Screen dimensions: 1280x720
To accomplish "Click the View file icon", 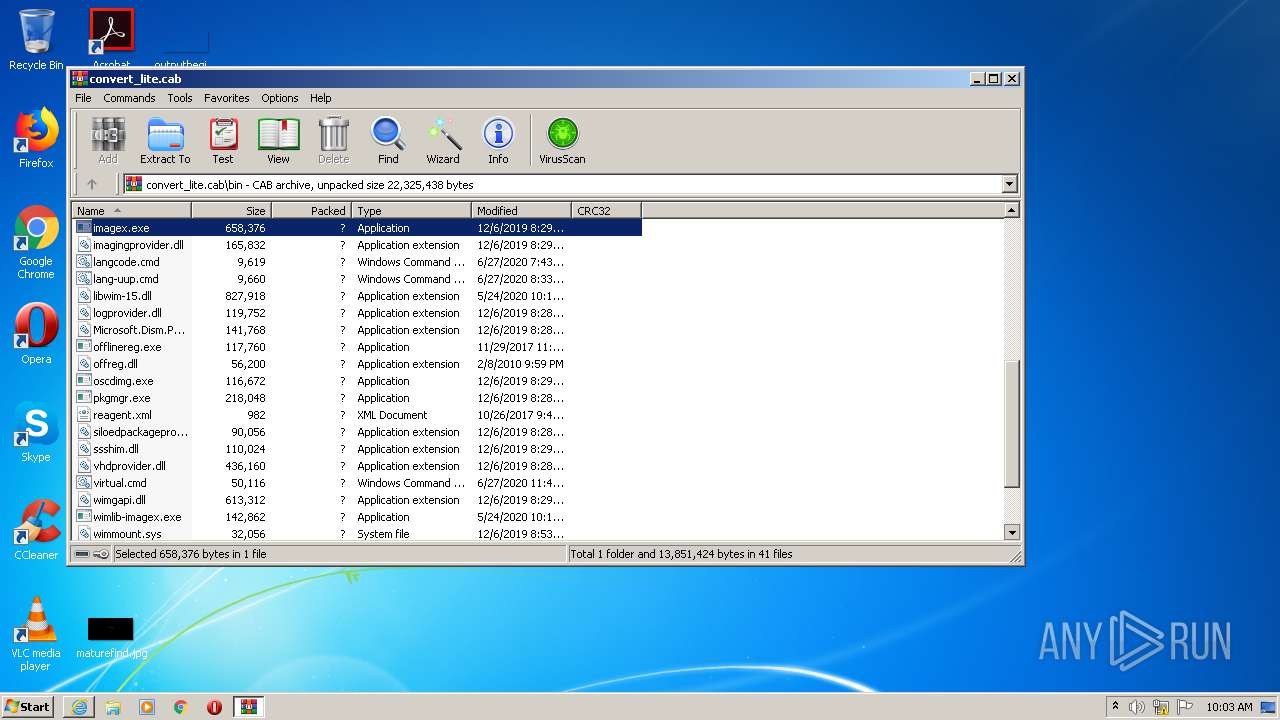I will pos(278,141).
